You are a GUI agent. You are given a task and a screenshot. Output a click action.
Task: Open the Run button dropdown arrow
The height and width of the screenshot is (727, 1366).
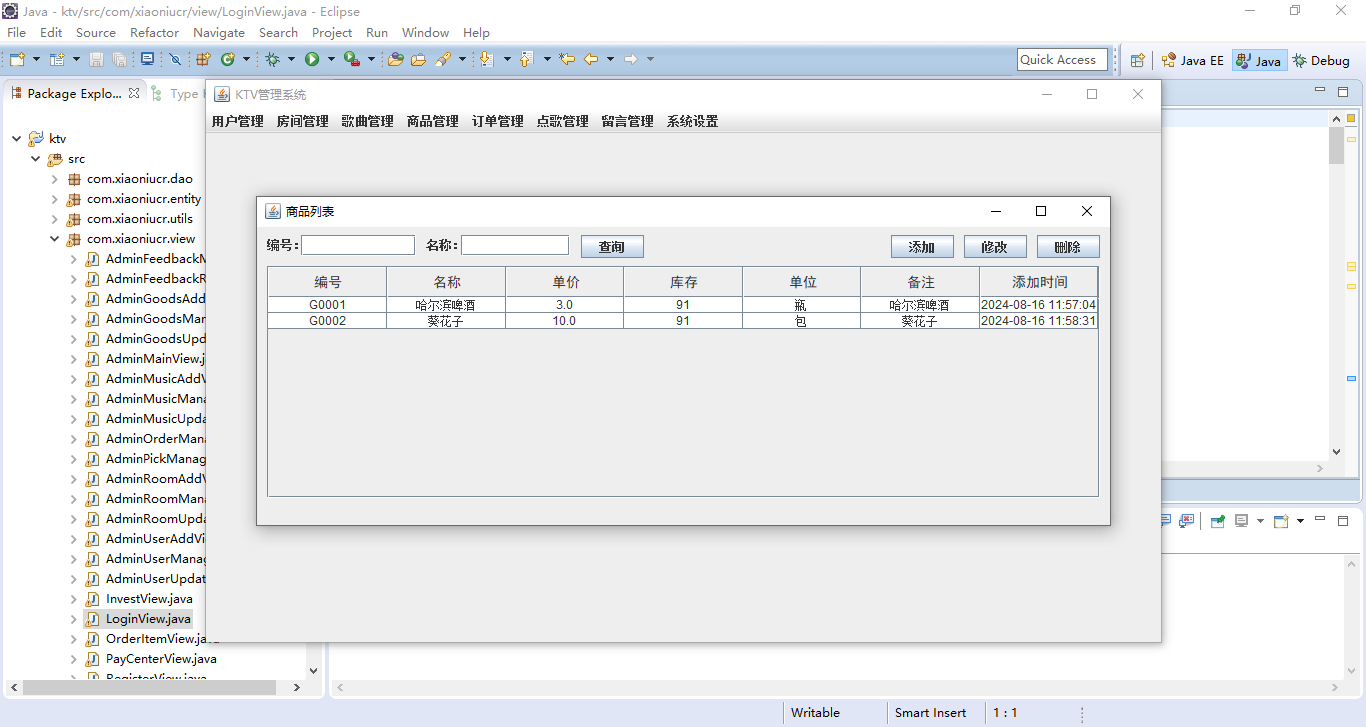[x=331, y=60]
